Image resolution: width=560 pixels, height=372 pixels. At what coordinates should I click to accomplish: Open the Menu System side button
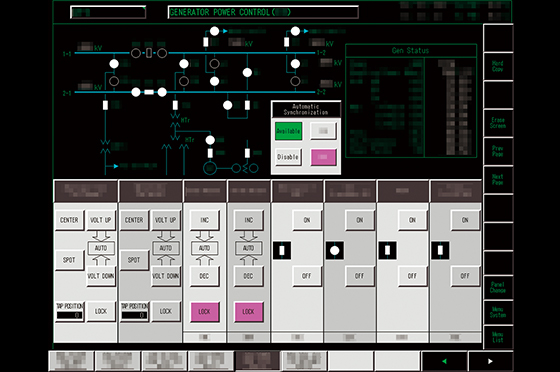click(498, 312)
